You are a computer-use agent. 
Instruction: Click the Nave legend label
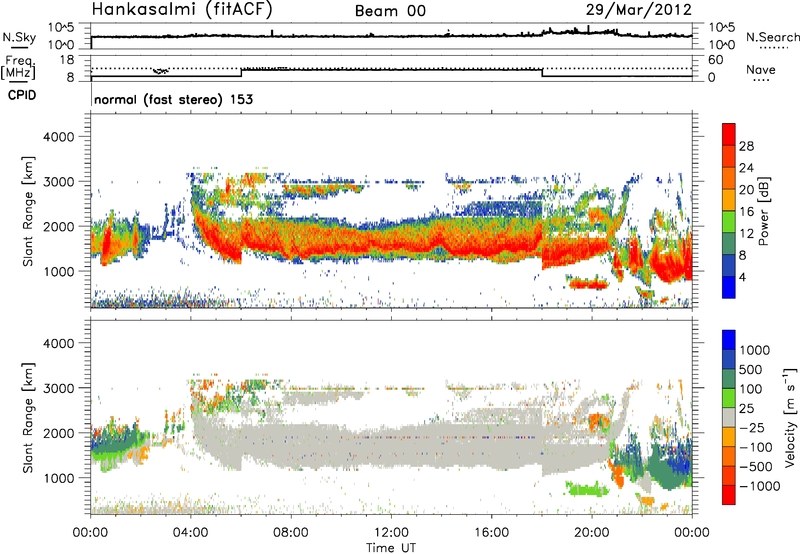(x=761, y=69)
